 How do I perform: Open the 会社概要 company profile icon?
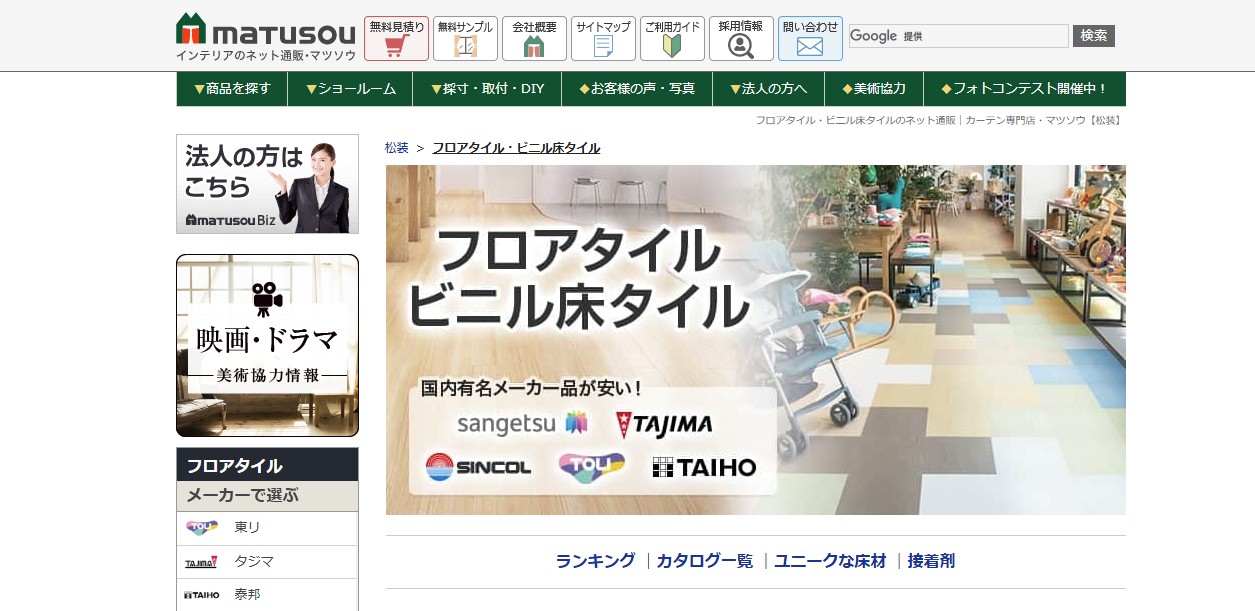[534, 39]
